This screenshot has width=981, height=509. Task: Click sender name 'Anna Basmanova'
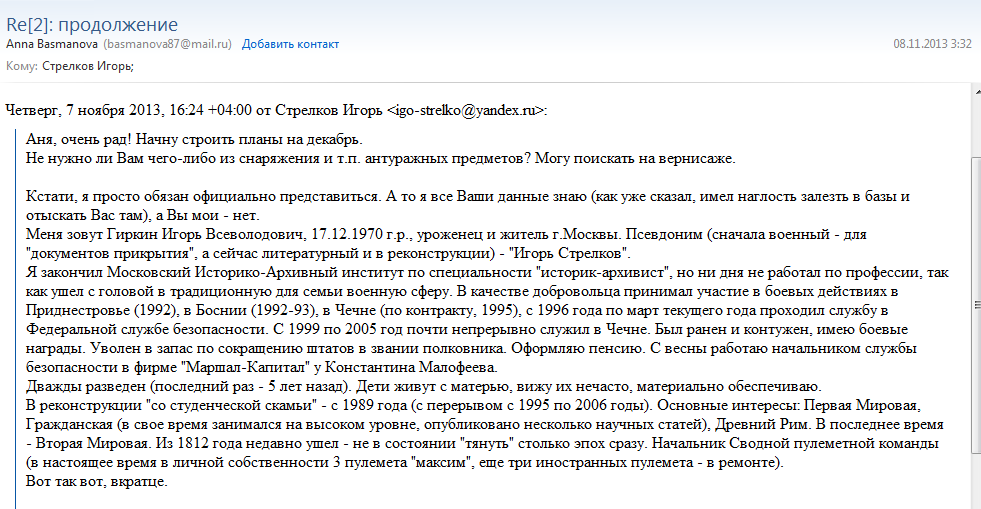52,44
